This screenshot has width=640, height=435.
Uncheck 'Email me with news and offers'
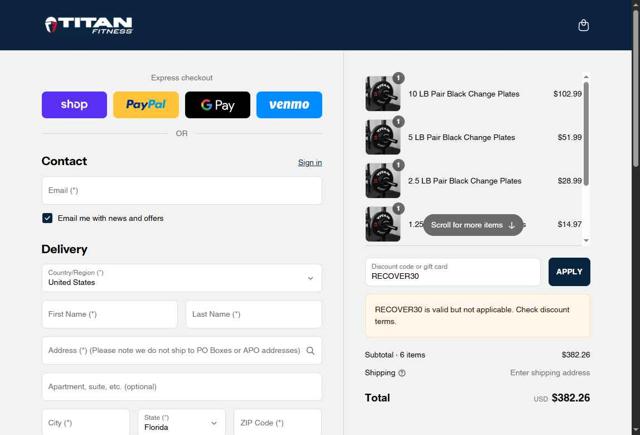[47, 218]
